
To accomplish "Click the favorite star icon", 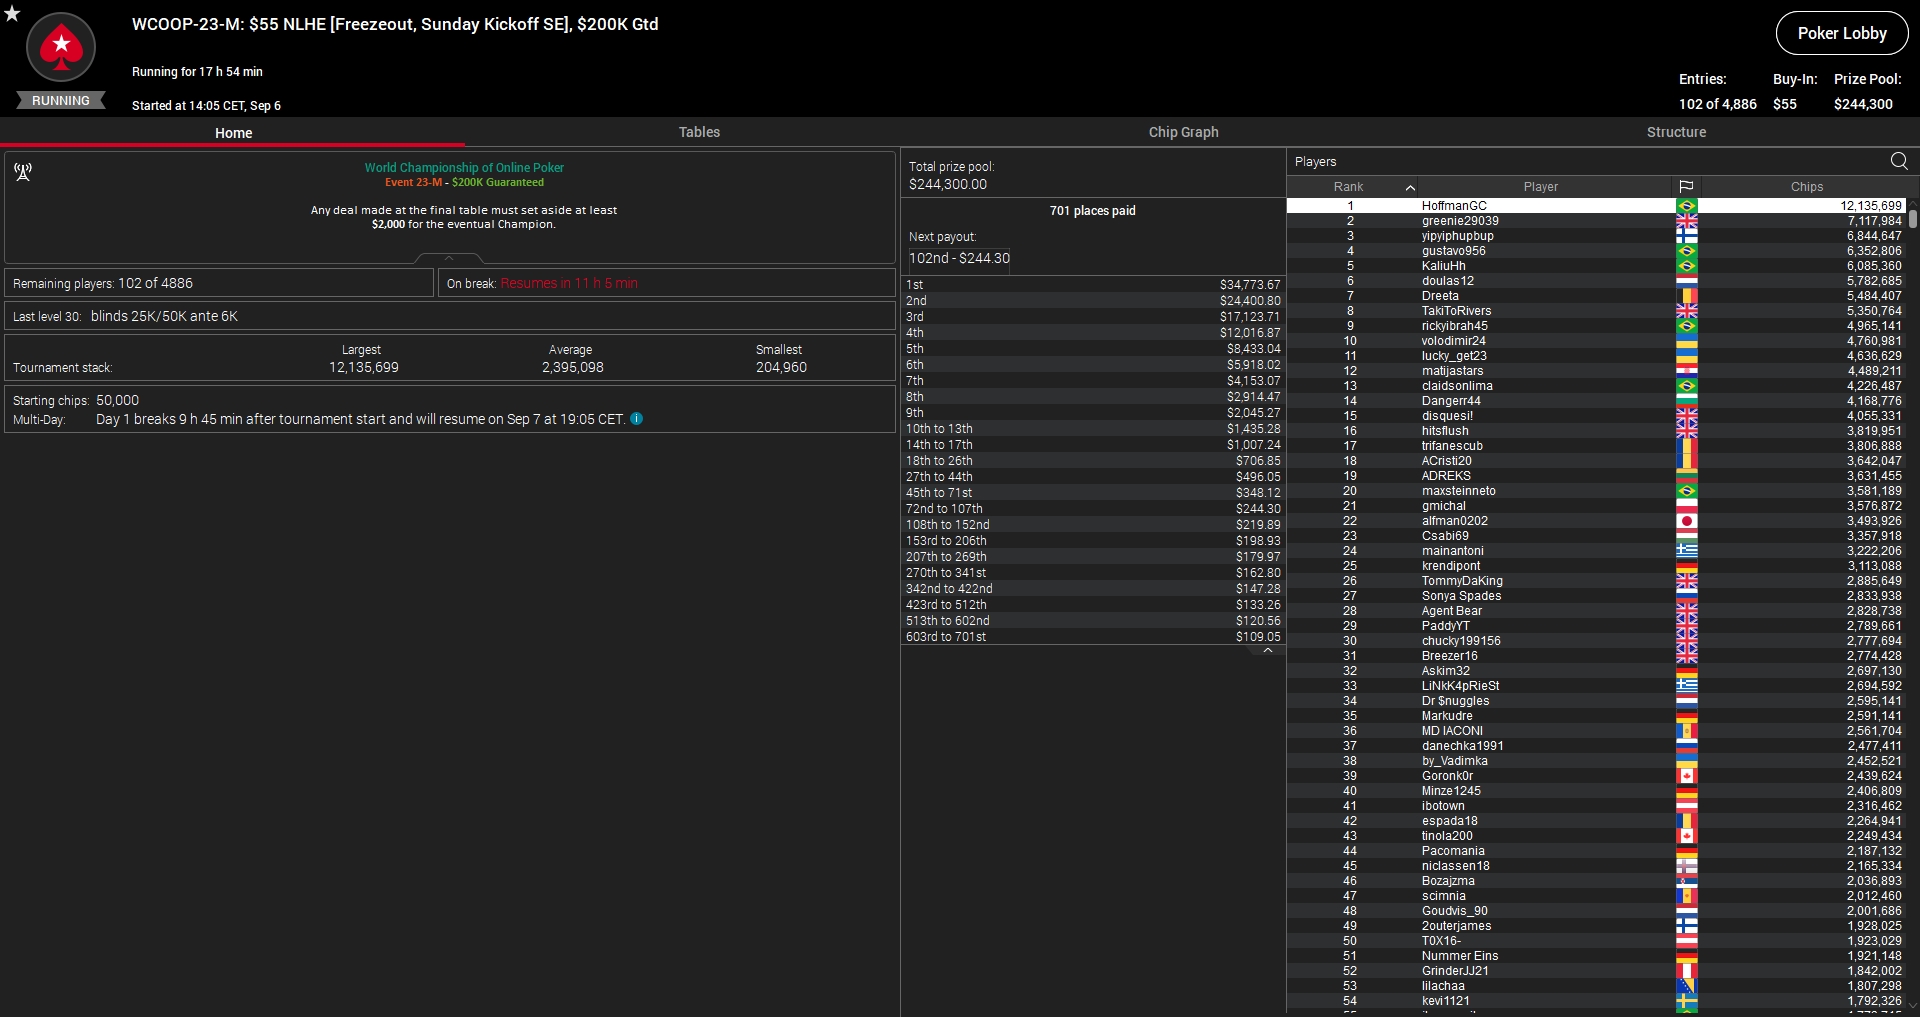I will (12, 13).
